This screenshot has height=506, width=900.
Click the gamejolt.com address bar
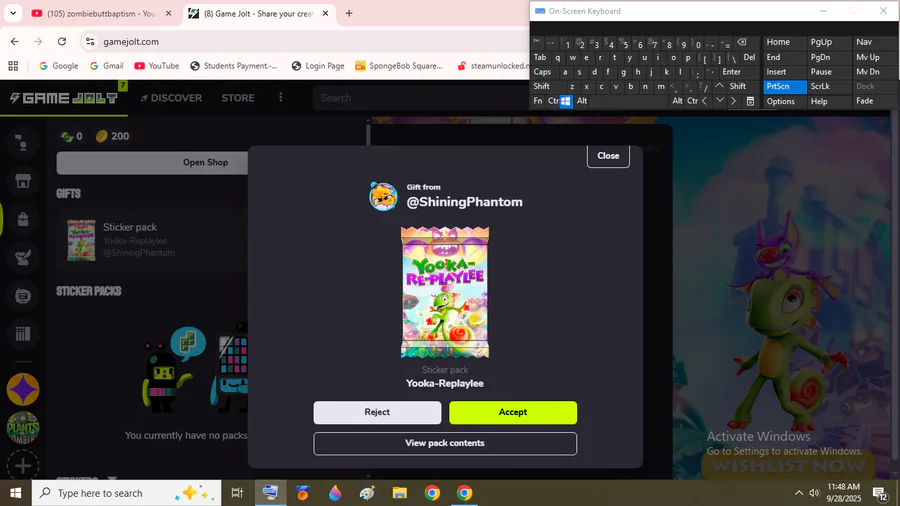[310, 41]
